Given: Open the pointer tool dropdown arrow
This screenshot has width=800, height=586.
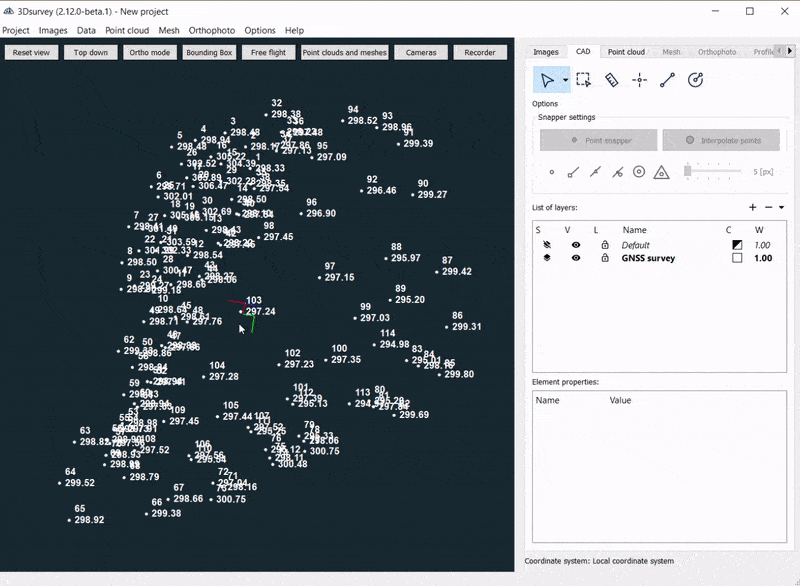Looking at the screenshot, I should [x=565, y=80].
